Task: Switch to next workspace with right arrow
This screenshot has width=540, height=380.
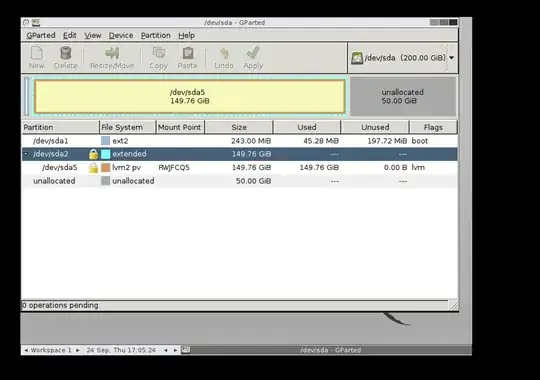Action: point(78,350)
